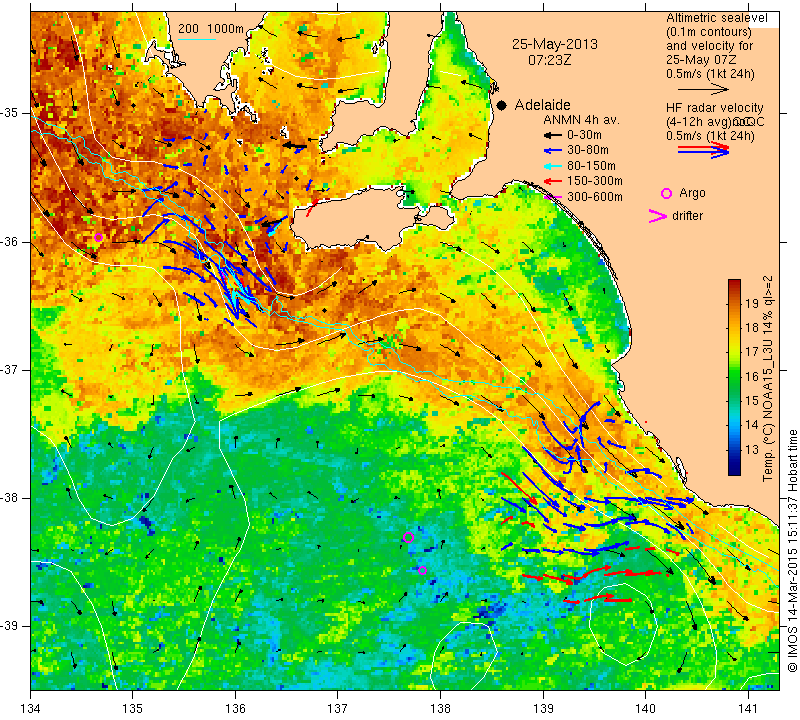
Task: Click the magenta Argo circle in legend
Action: (666, 193)
